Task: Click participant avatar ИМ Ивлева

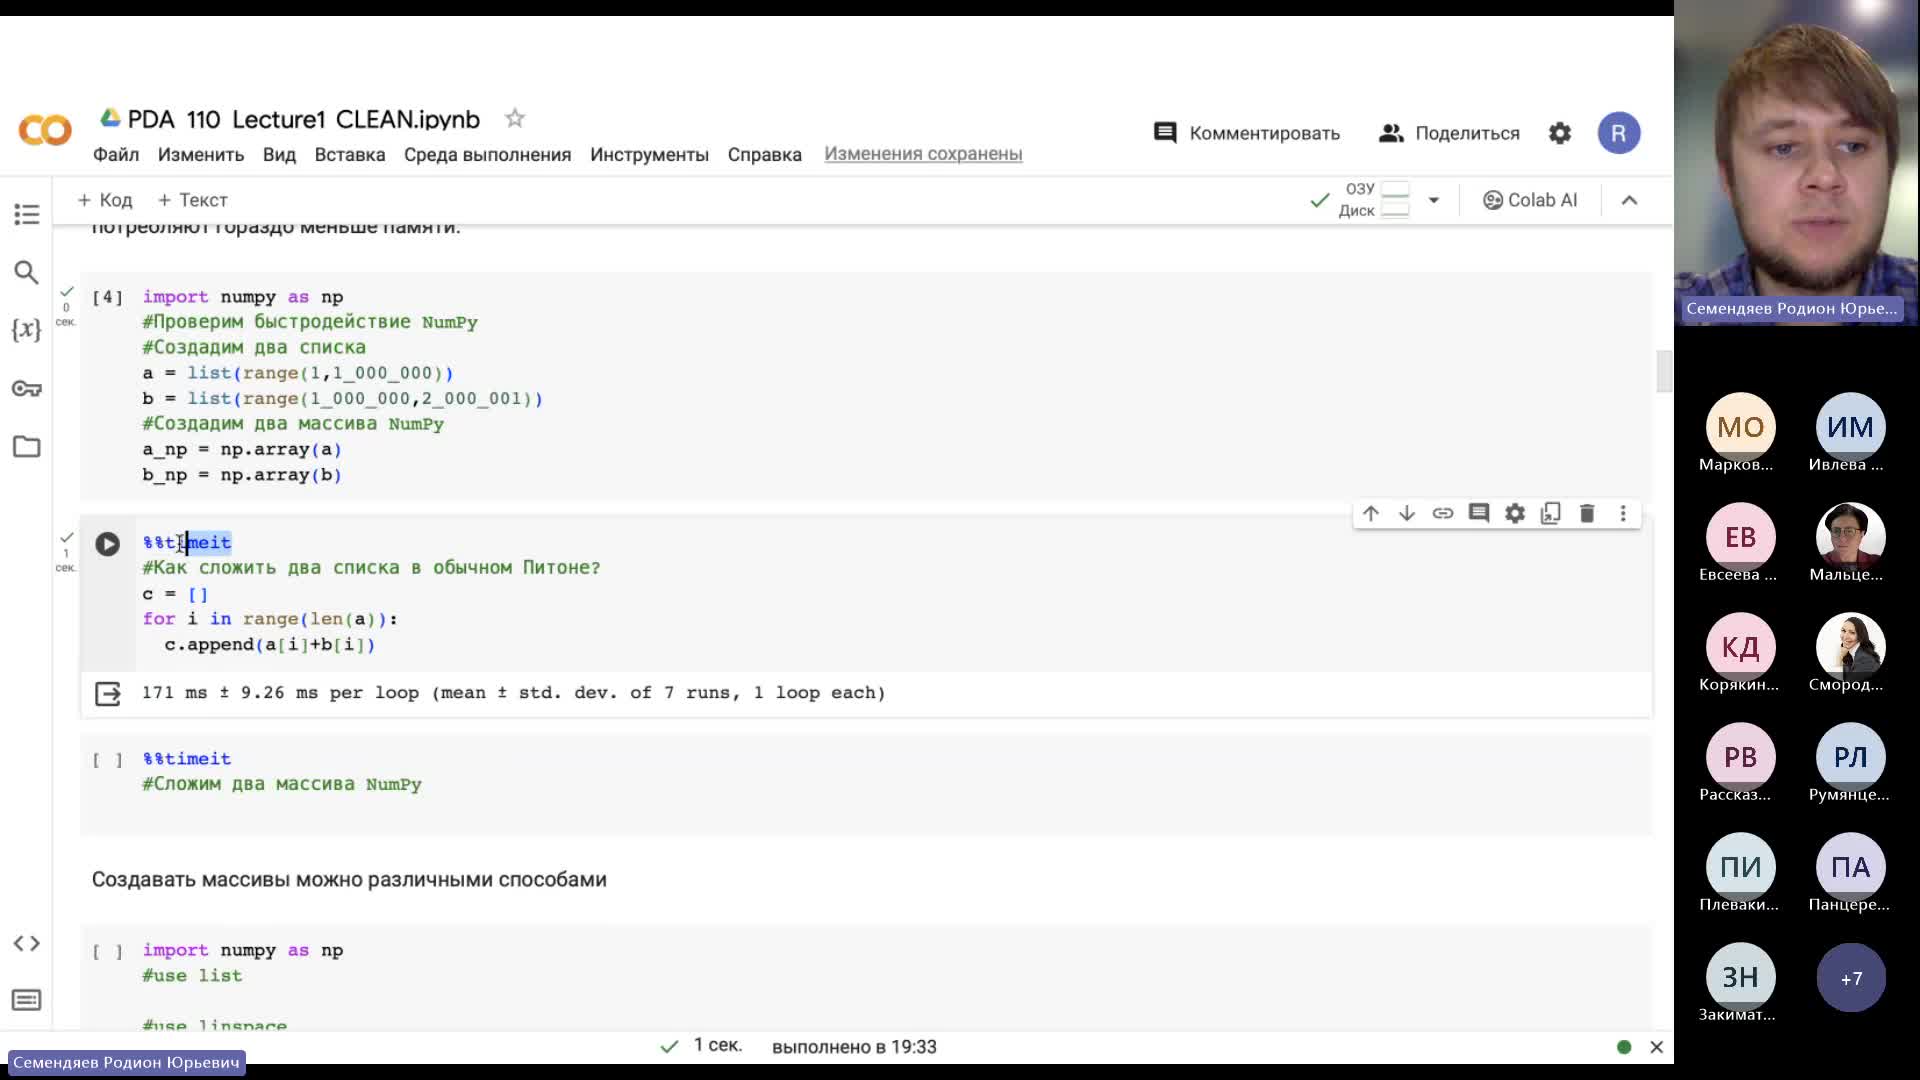Action: pyautogui.click(x=1850, y=427)
